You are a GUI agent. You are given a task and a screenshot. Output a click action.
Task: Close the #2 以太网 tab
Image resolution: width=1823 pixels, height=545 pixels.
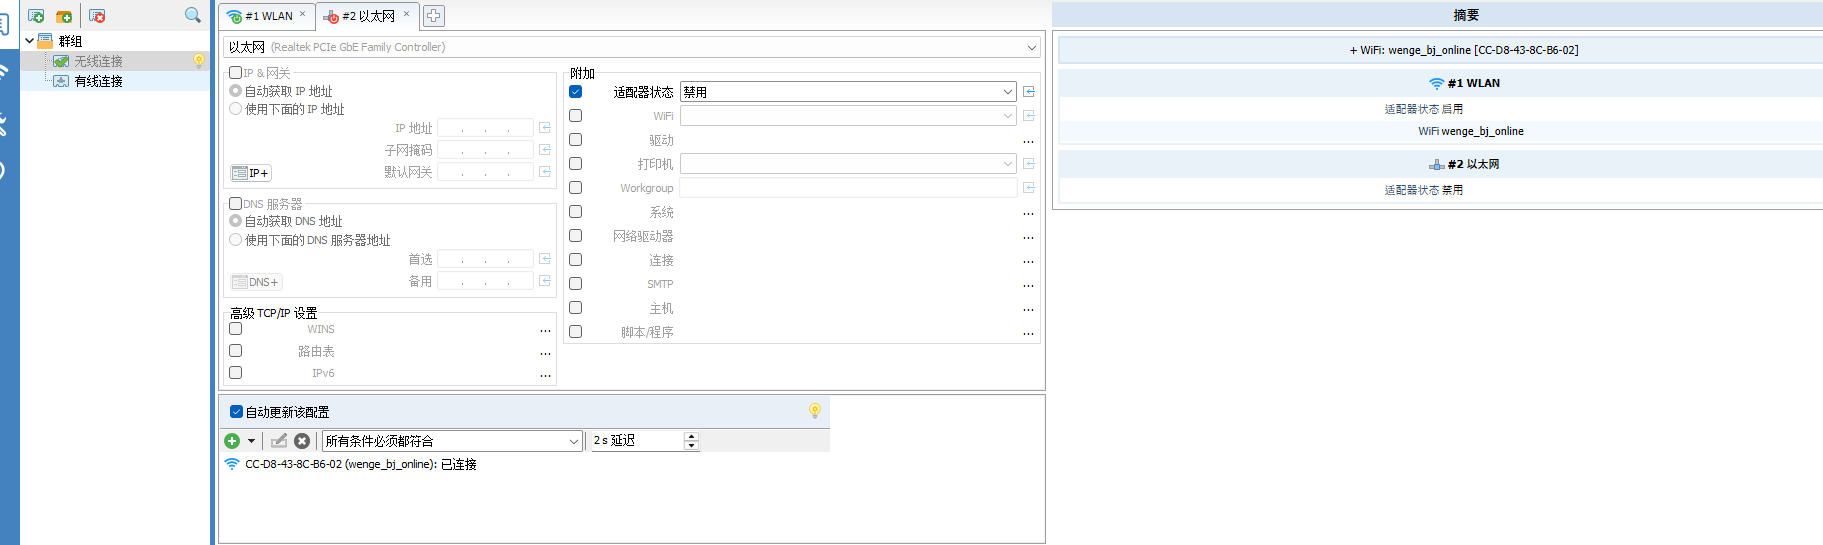tap(406, 14)
